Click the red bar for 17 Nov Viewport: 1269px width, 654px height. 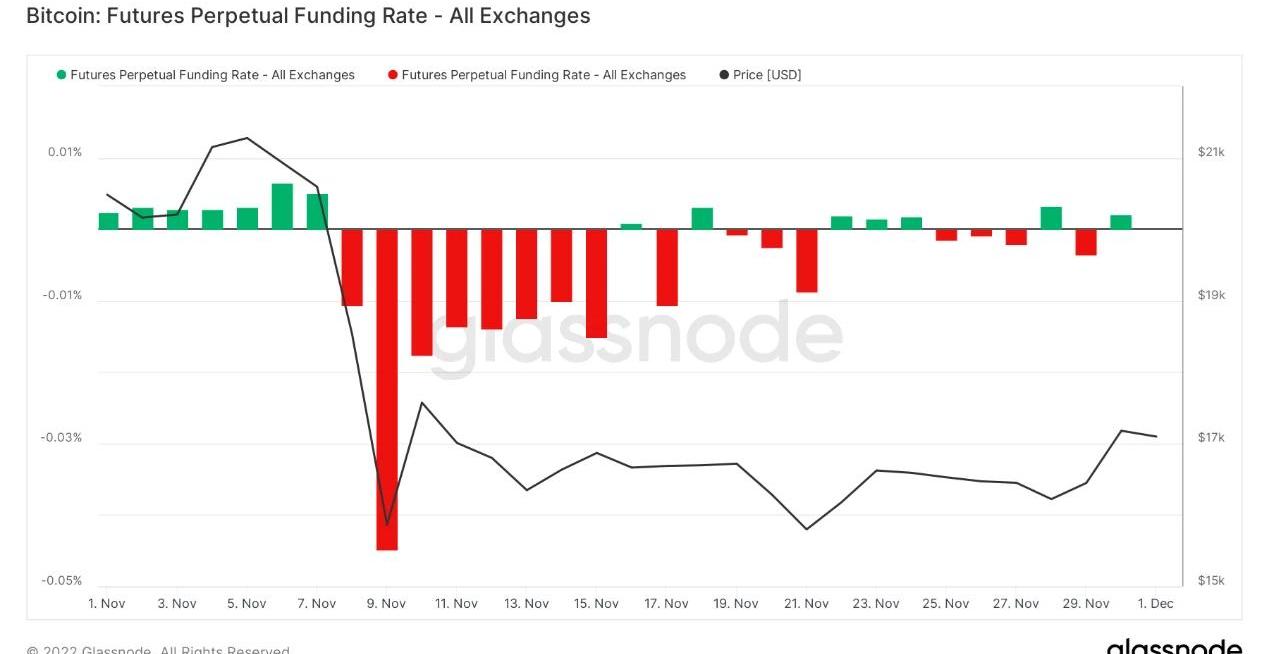click(667, 267)
